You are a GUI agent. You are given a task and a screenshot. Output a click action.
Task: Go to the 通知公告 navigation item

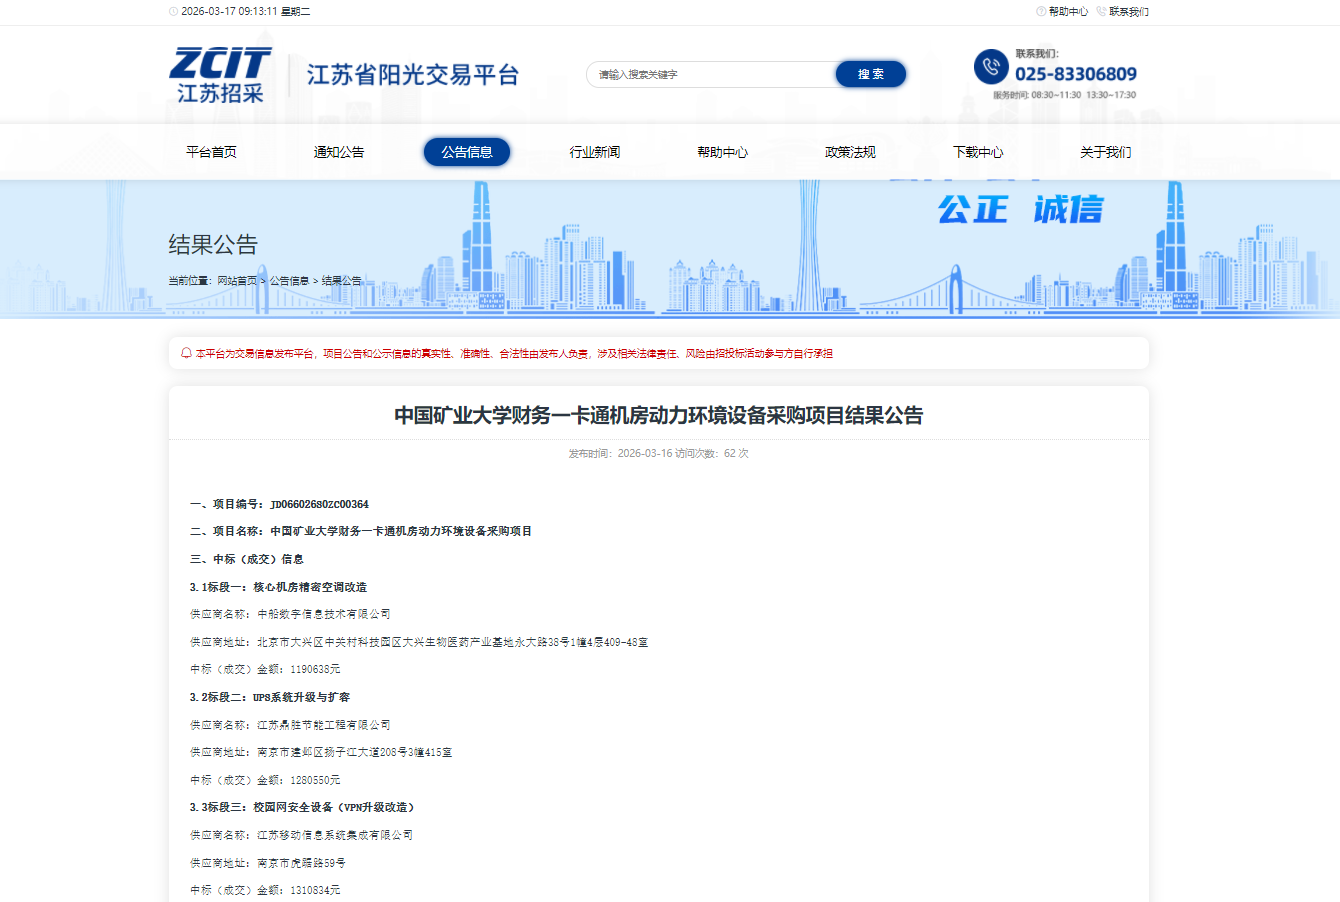coord(339,152)
